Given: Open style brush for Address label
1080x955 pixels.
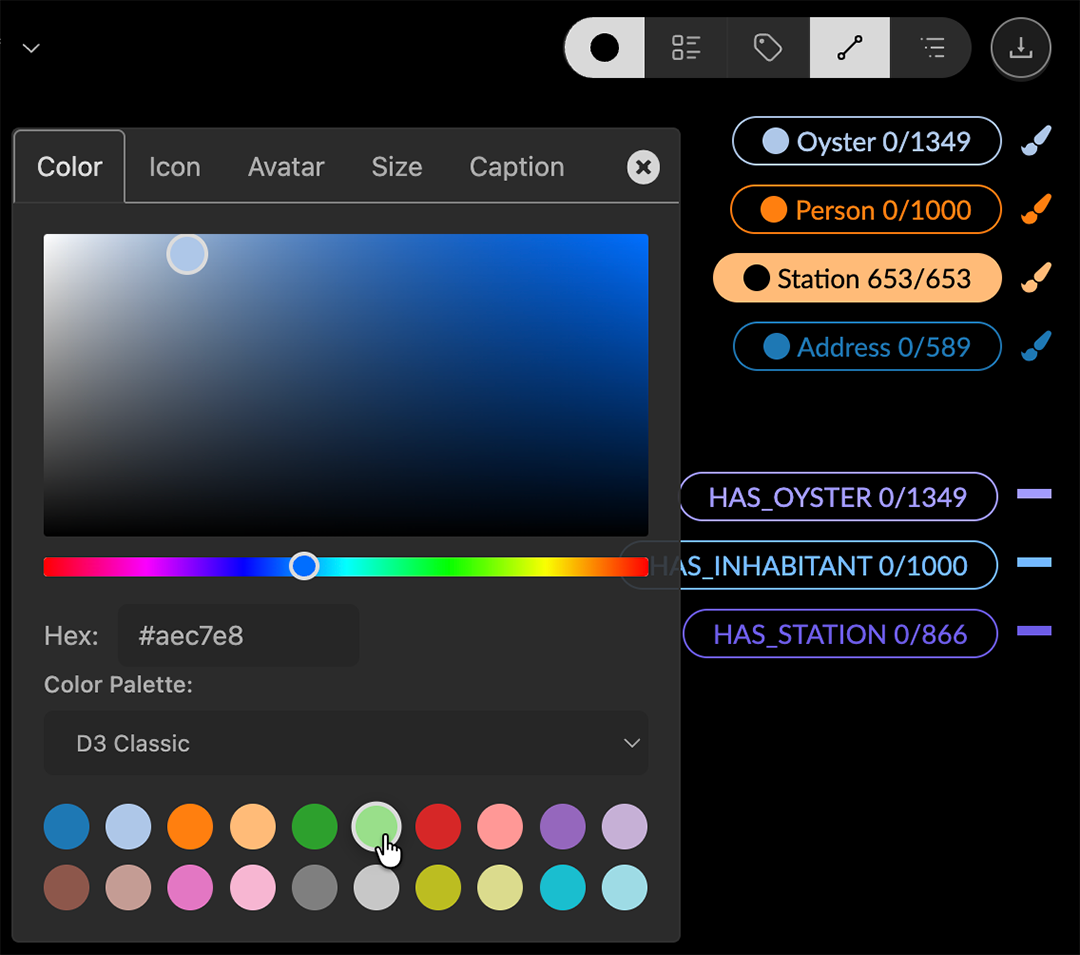Looking at the screenshot, I should (1036, 347).
